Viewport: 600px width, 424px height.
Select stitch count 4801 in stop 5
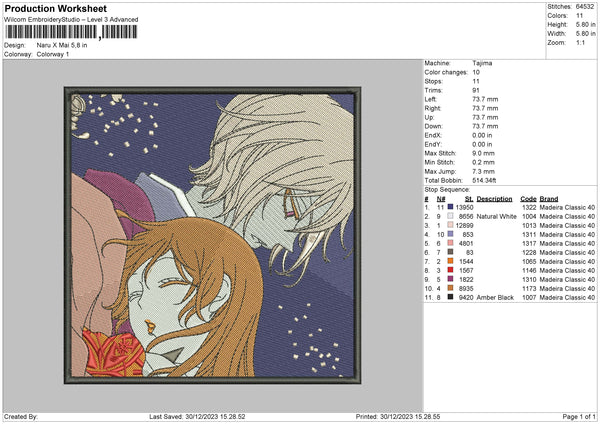point(466,243)
